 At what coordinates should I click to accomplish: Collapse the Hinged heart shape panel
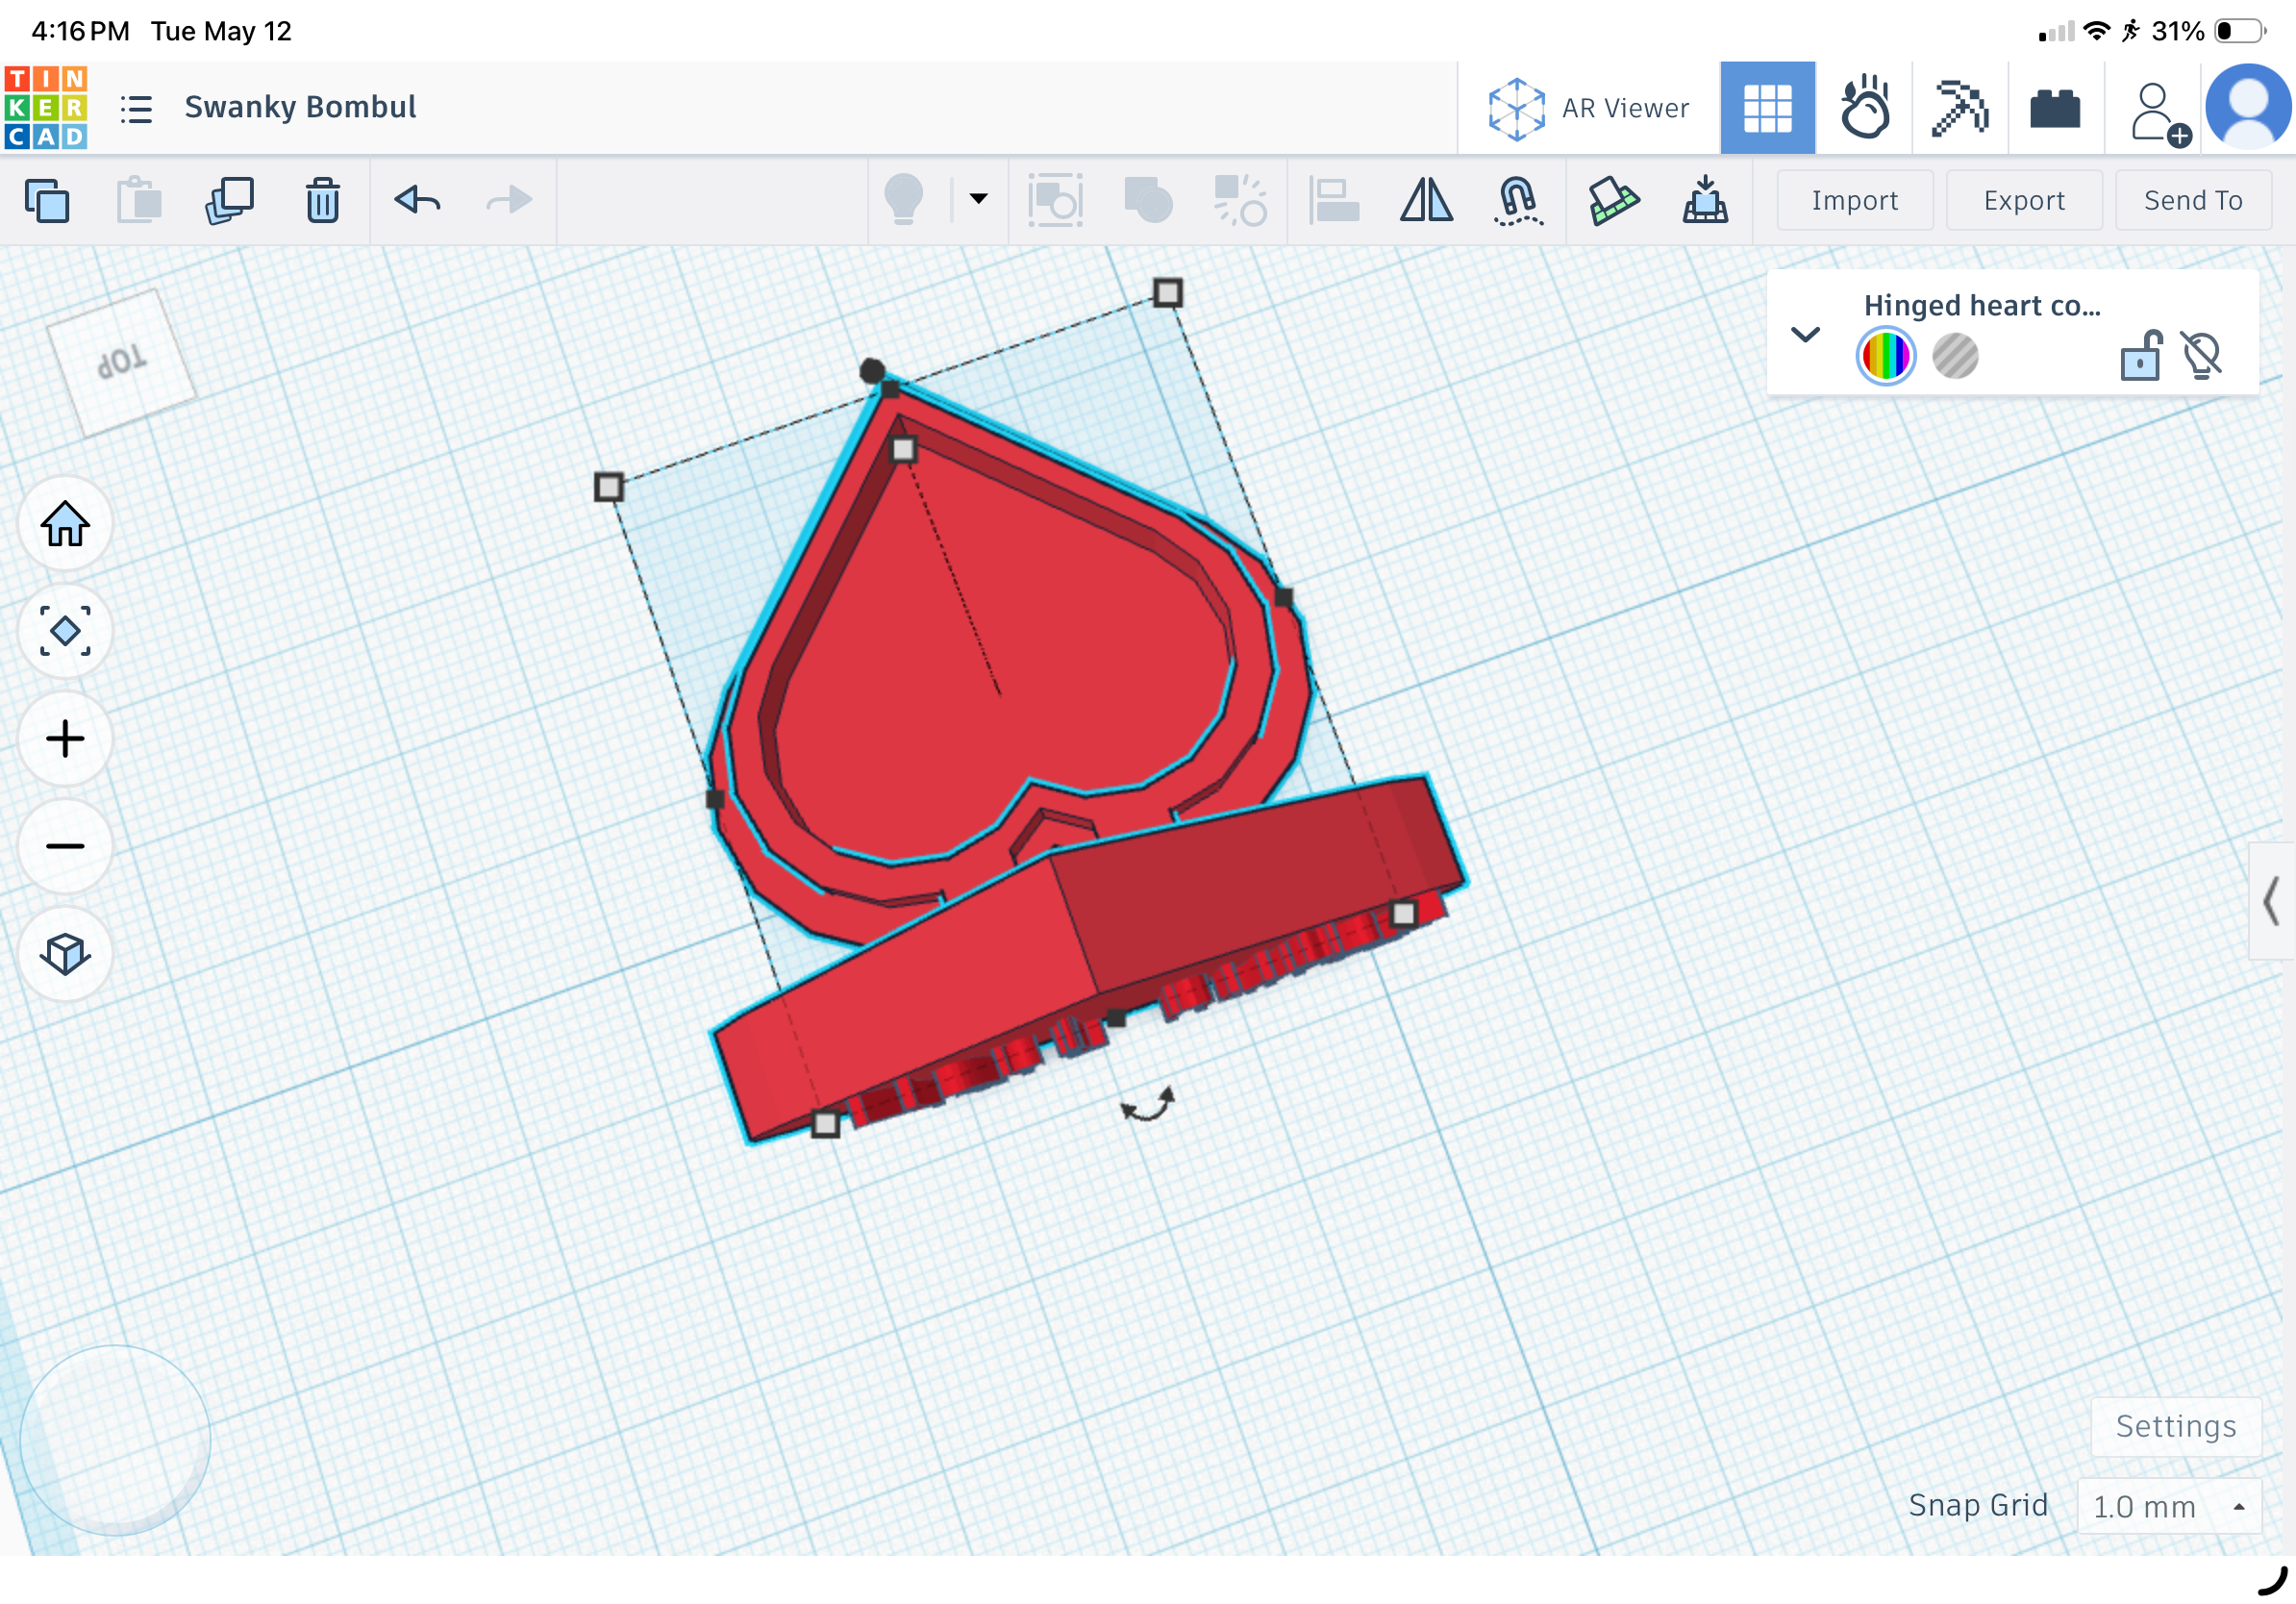[x=1805, y=334]
